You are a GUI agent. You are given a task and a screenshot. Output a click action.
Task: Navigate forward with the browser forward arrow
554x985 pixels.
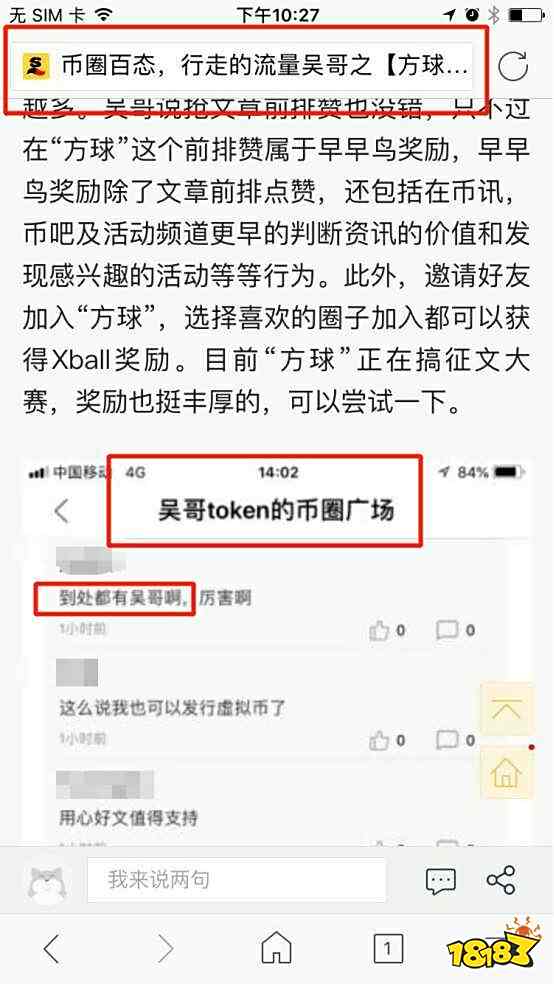tap(165, 948)
